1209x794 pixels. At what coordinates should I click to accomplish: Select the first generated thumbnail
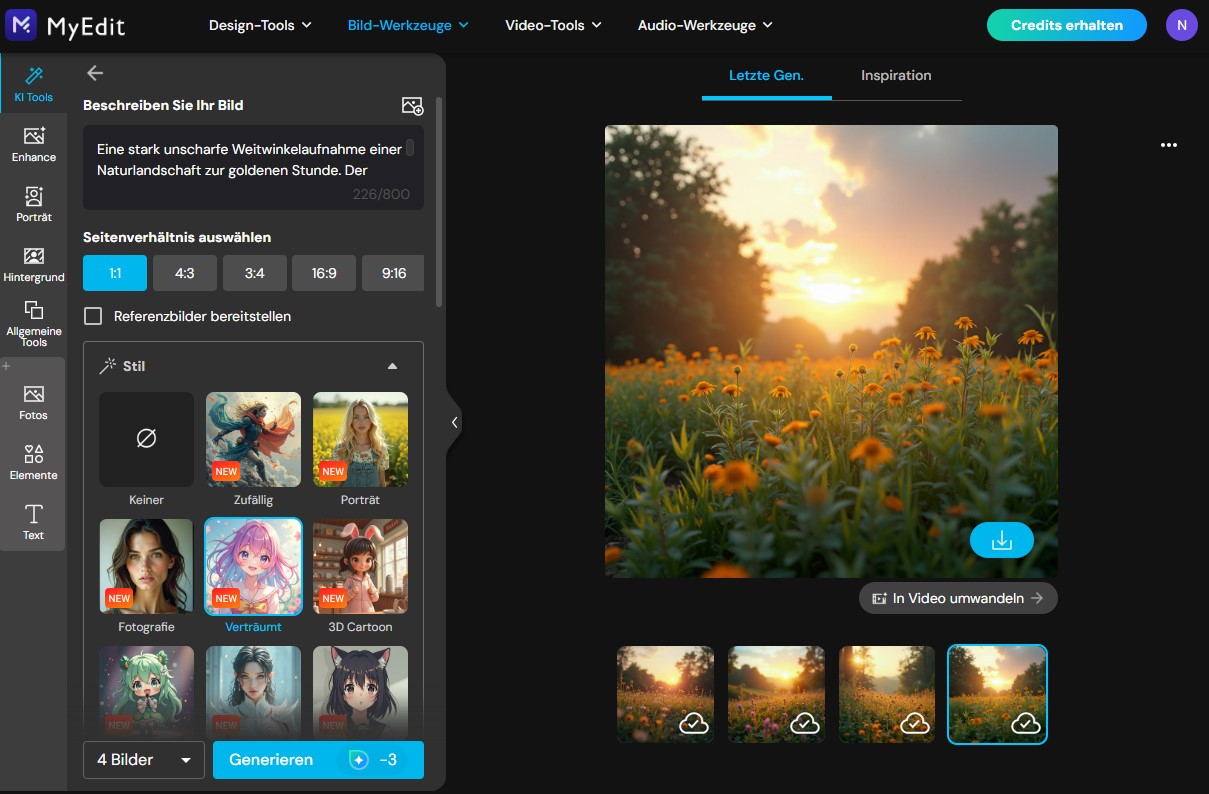point(665,694)
